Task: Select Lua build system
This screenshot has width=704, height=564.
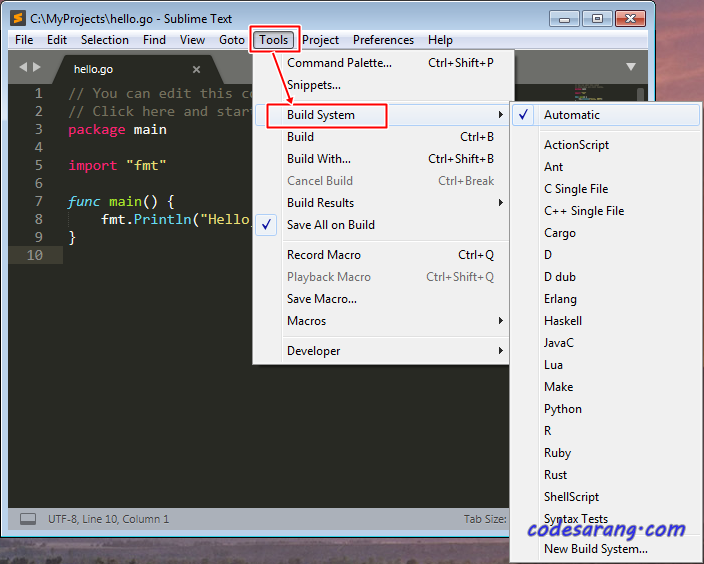Action: click(x=606, y=365)
